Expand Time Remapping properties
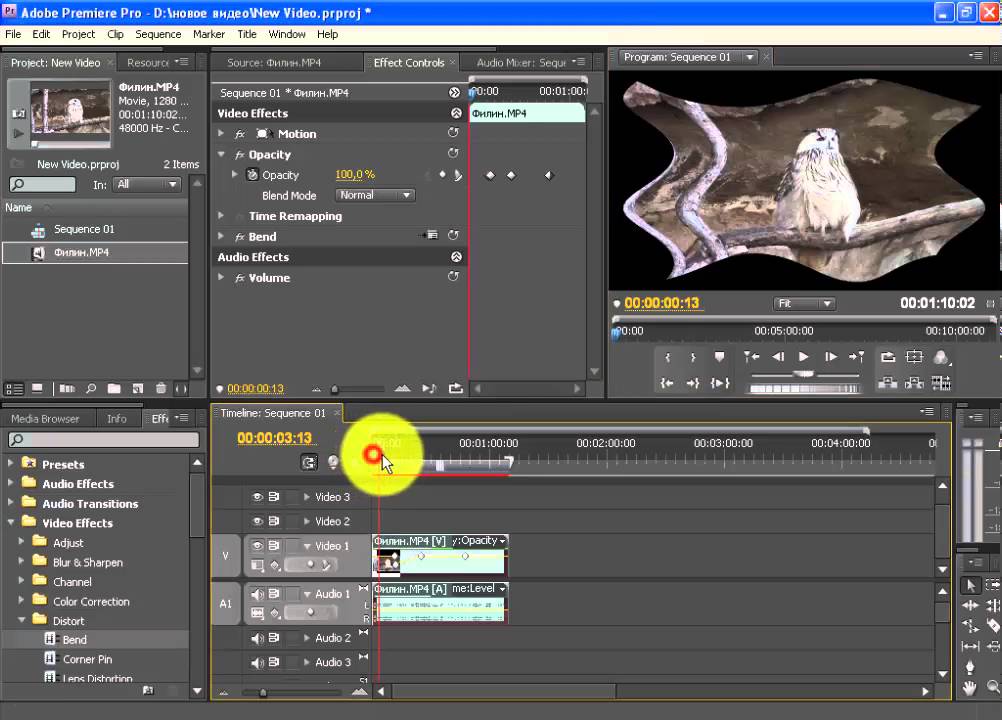Screen dimensions: 1002x720 click(x=221, y=216)
